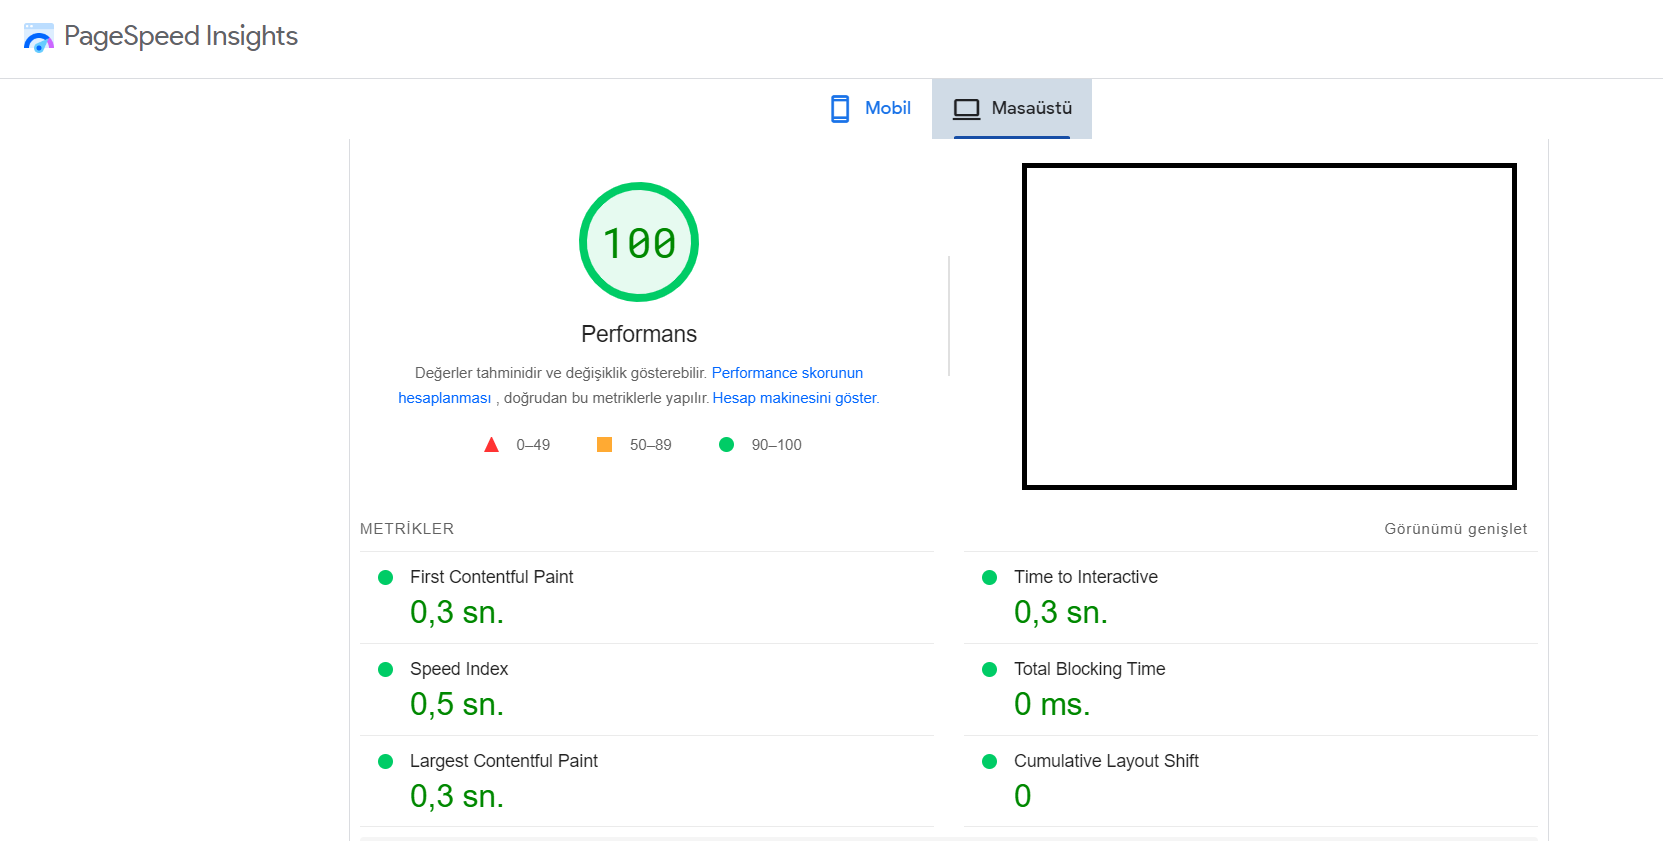
Task: Click green dot beside Cumulative Layout Shift
Action: pos(990,761)
